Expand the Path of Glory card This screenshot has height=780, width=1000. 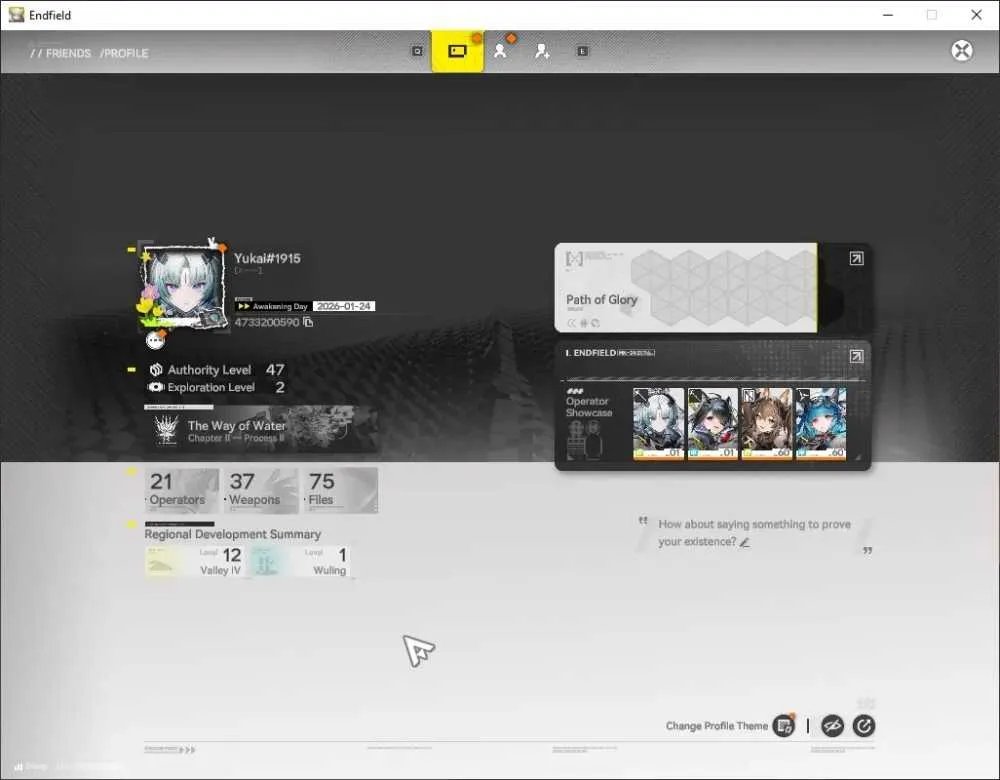(857, 258)
